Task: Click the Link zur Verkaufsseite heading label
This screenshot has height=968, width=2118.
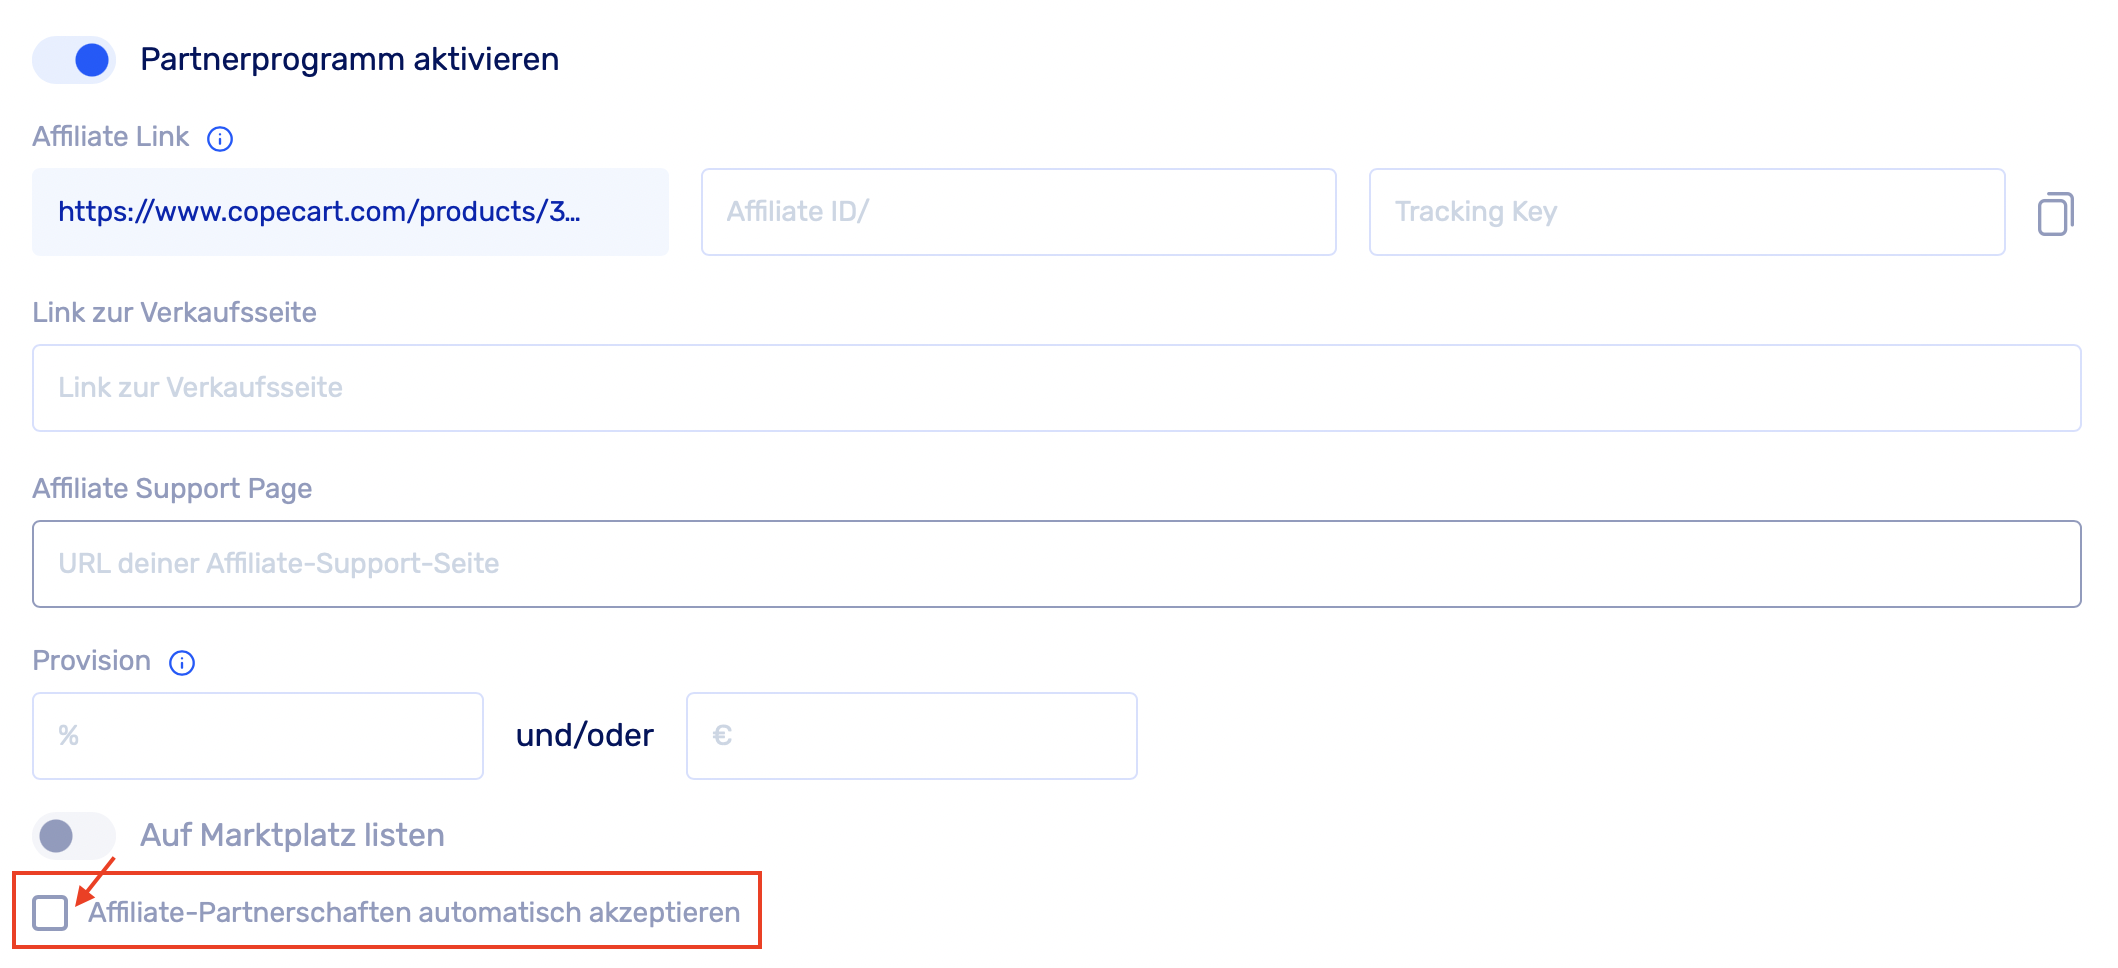Action: tap(174, 313)
